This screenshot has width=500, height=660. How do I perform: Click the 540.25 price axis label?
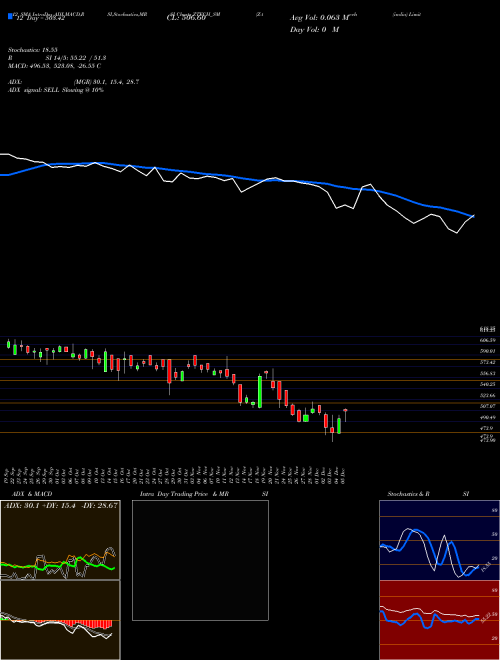[488, 384]
